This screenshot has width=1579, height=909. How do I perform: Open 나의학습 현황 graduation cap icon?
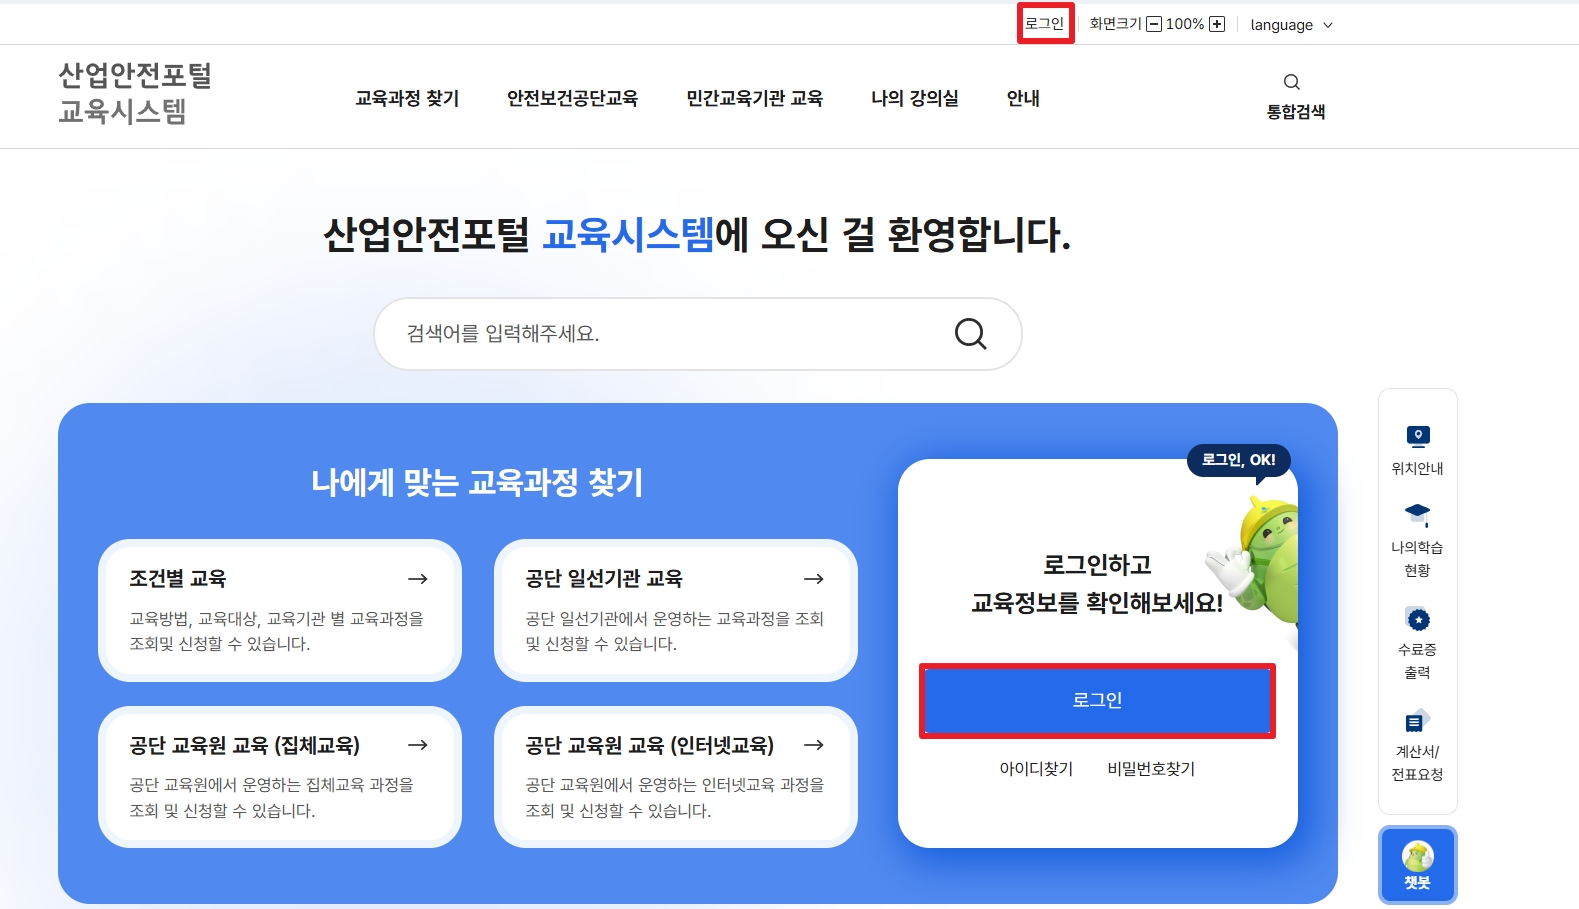(x=1417, y=514)
